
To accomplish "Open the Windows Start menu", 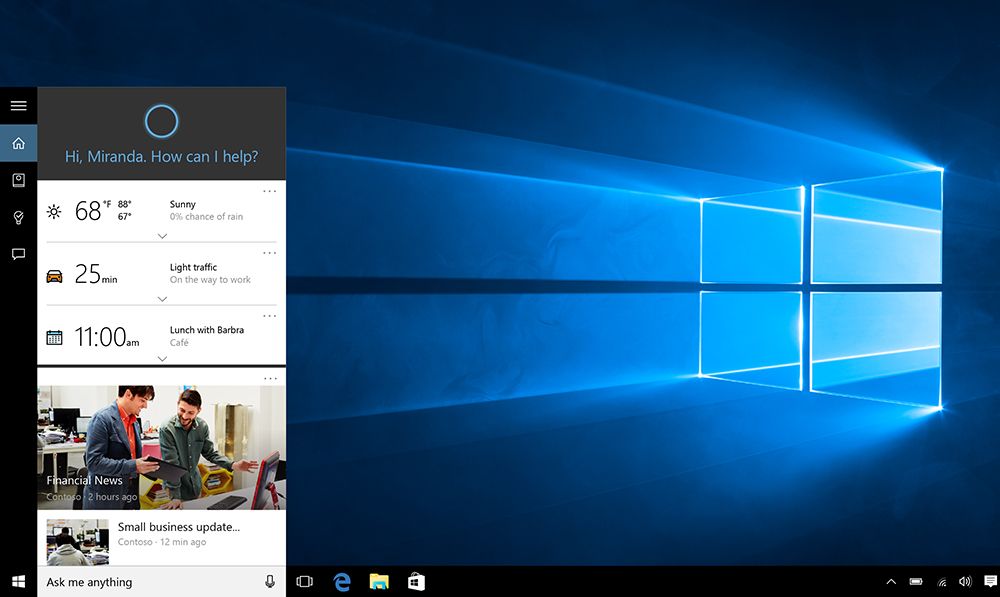I will [x=18, y=581].
